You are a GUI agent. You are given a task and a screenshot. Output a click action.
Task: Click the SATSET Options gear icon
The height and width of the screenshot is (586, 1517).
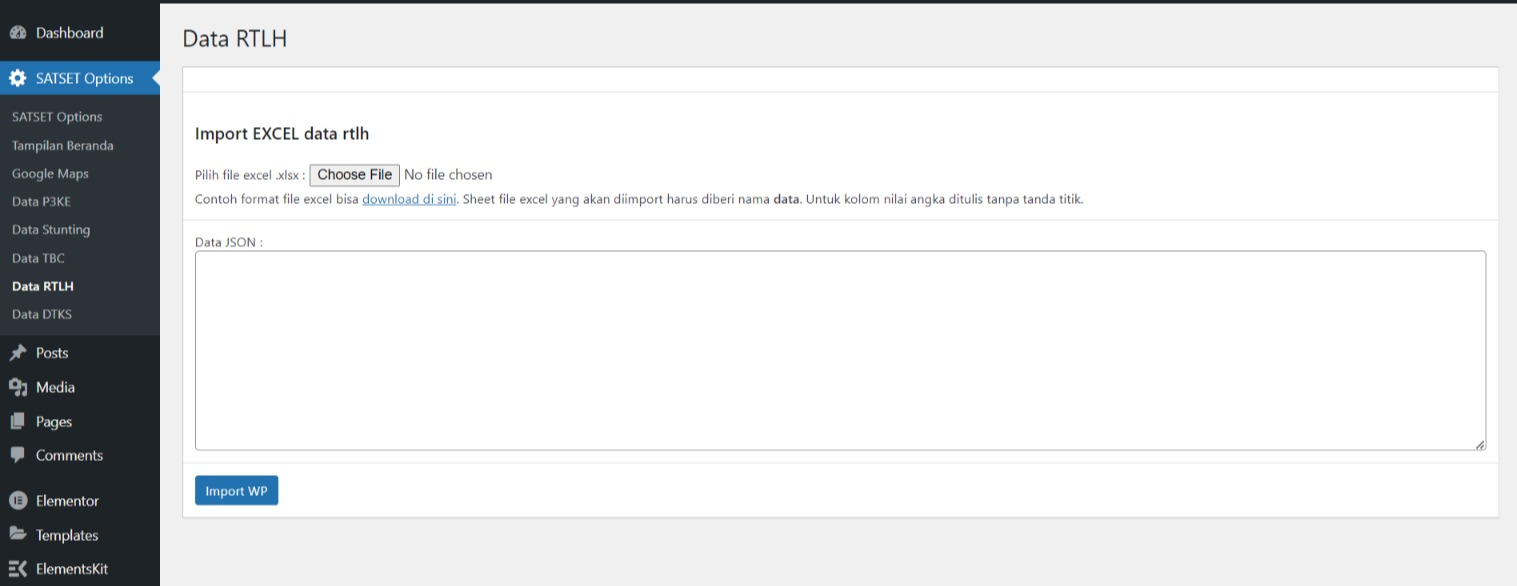tap(18, 78)
